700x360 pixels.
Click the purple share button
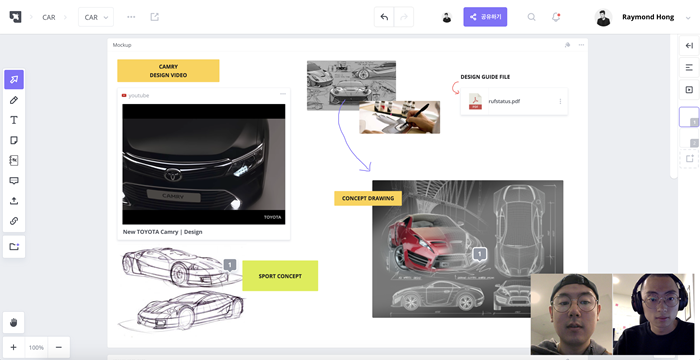485,17
